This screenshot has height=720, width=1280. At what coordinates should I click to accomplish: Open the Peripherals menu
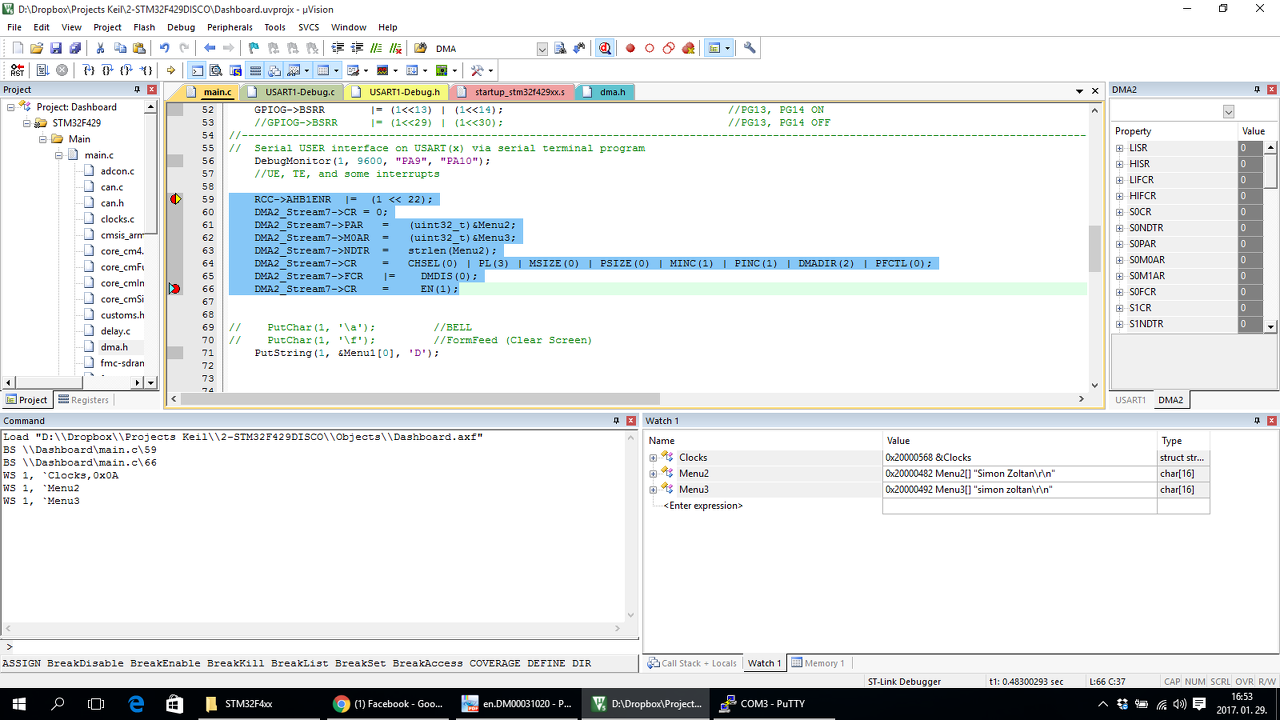click(229, 27)
